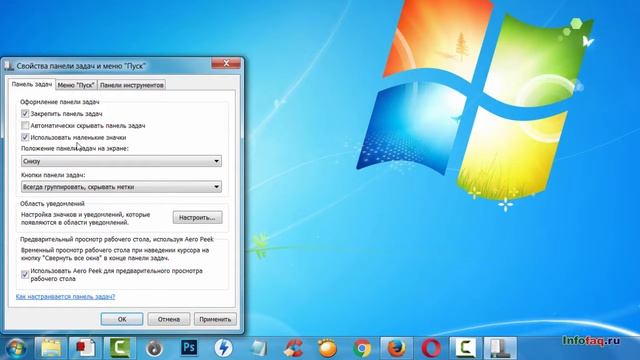This screenshot has width=640, height=360.
Task: Click the dialog title bar icon
Action: 9,66
